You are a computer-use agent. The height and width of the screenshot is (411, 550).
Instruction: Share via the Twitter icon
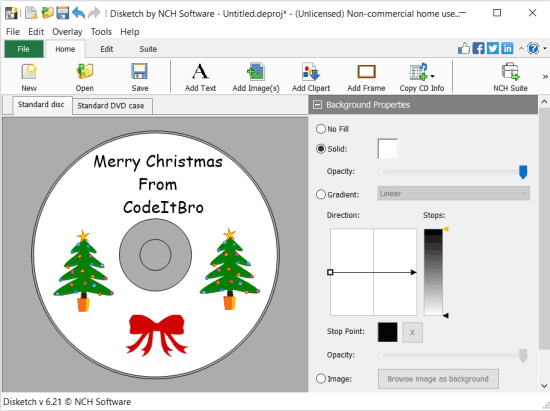pos(492,48)
